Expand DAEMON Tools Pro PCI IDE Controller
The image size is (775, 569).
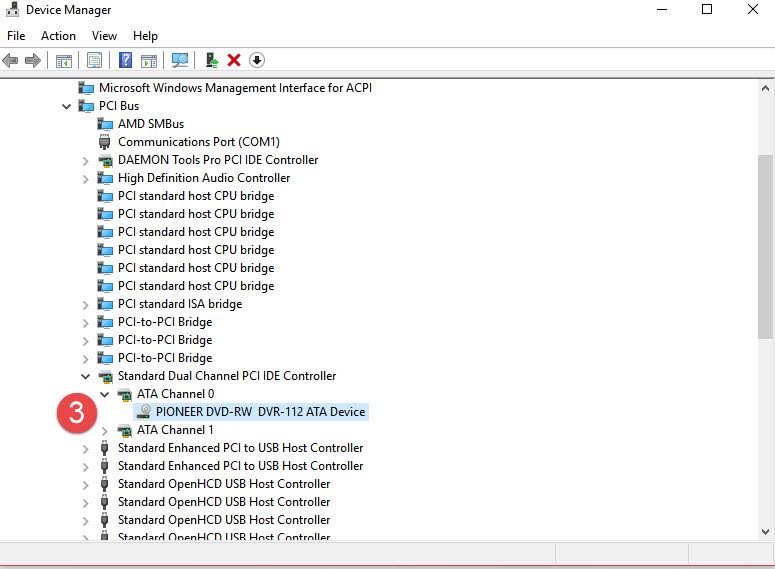click(x=86, y=160)
